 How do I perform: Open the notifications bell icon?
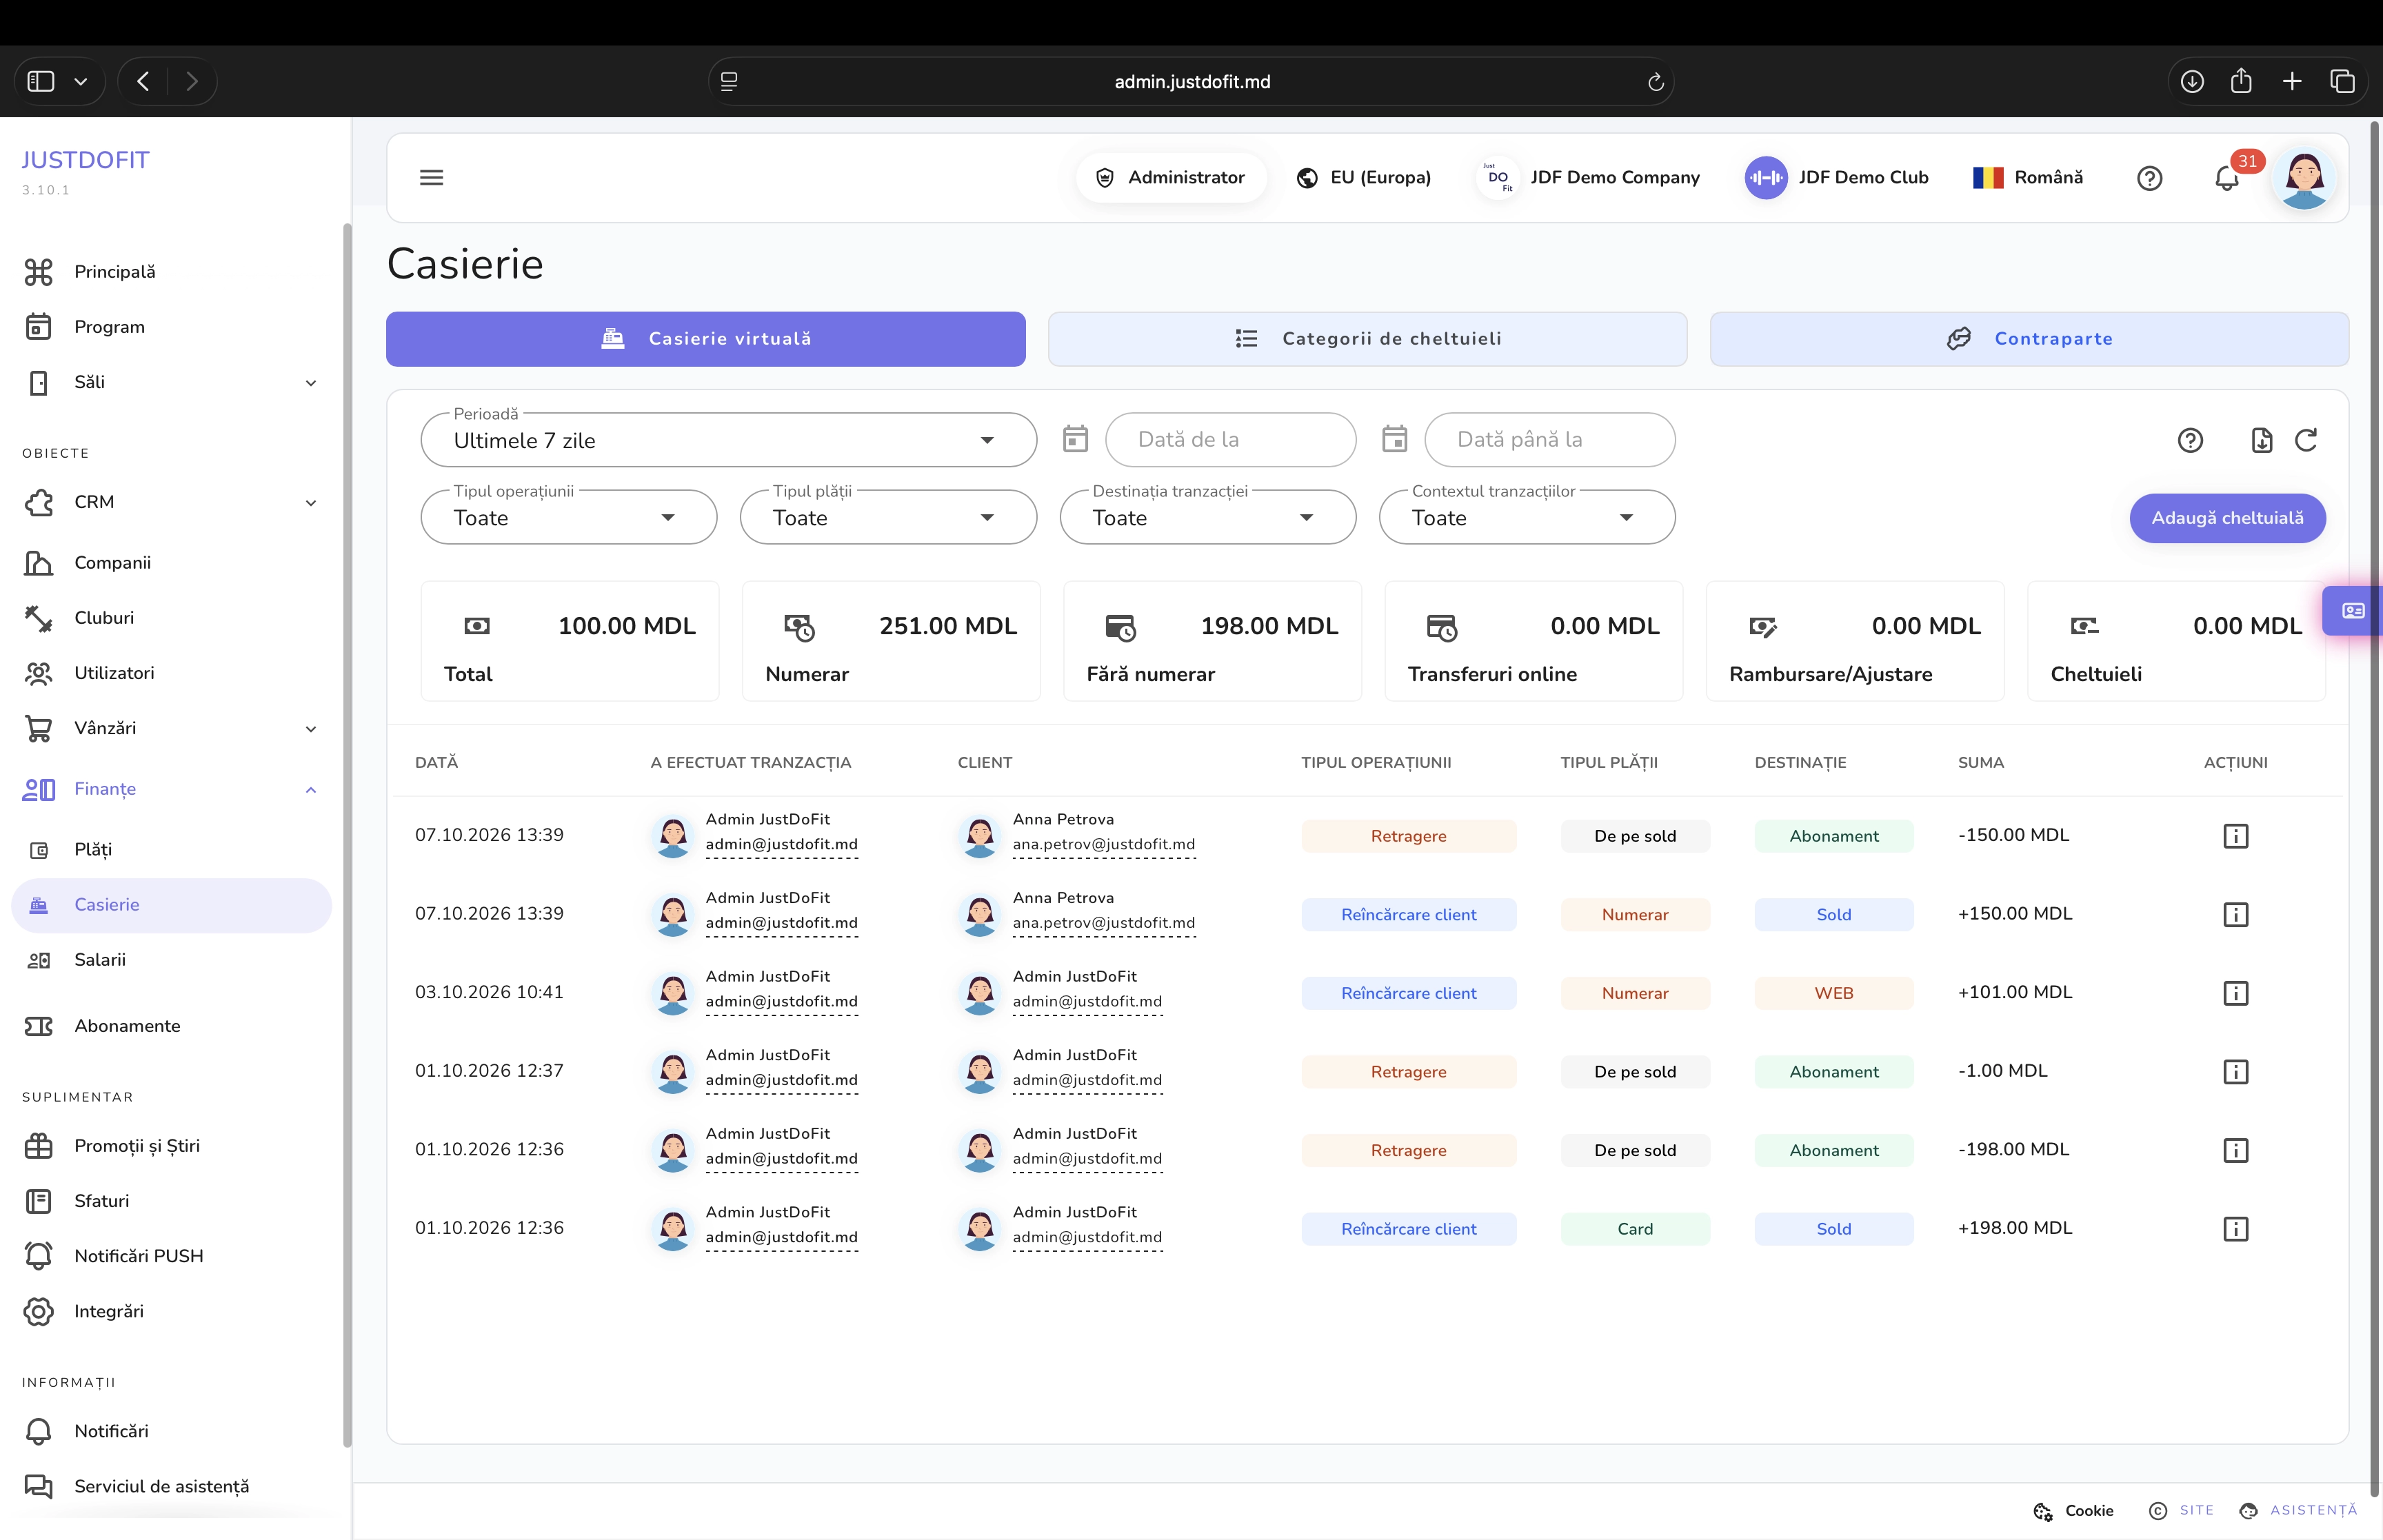(2227, 178)
